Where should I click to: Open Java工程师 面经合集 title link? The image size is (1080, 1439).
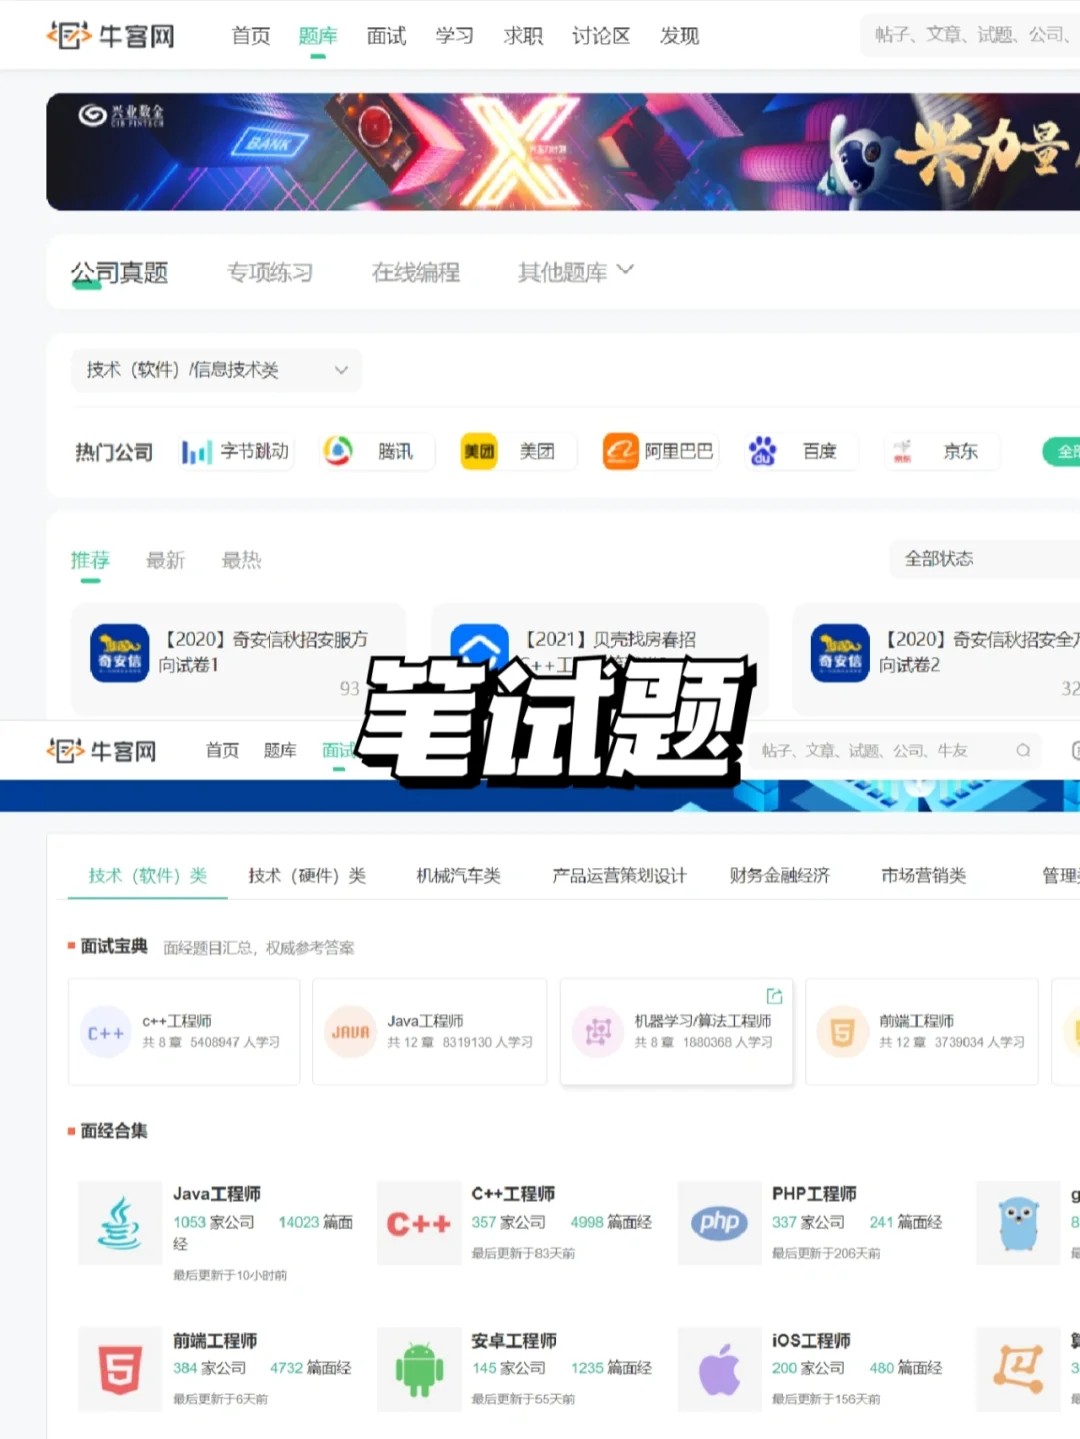[217, 1194]
